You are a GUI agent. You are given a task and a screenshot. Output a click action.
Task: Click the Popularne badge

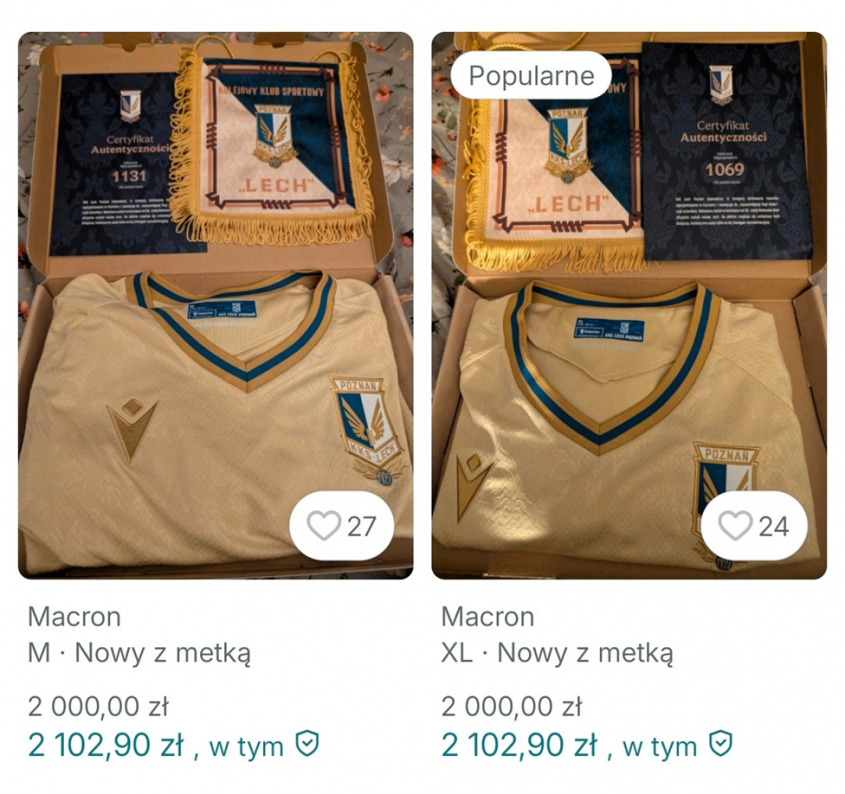531,75
